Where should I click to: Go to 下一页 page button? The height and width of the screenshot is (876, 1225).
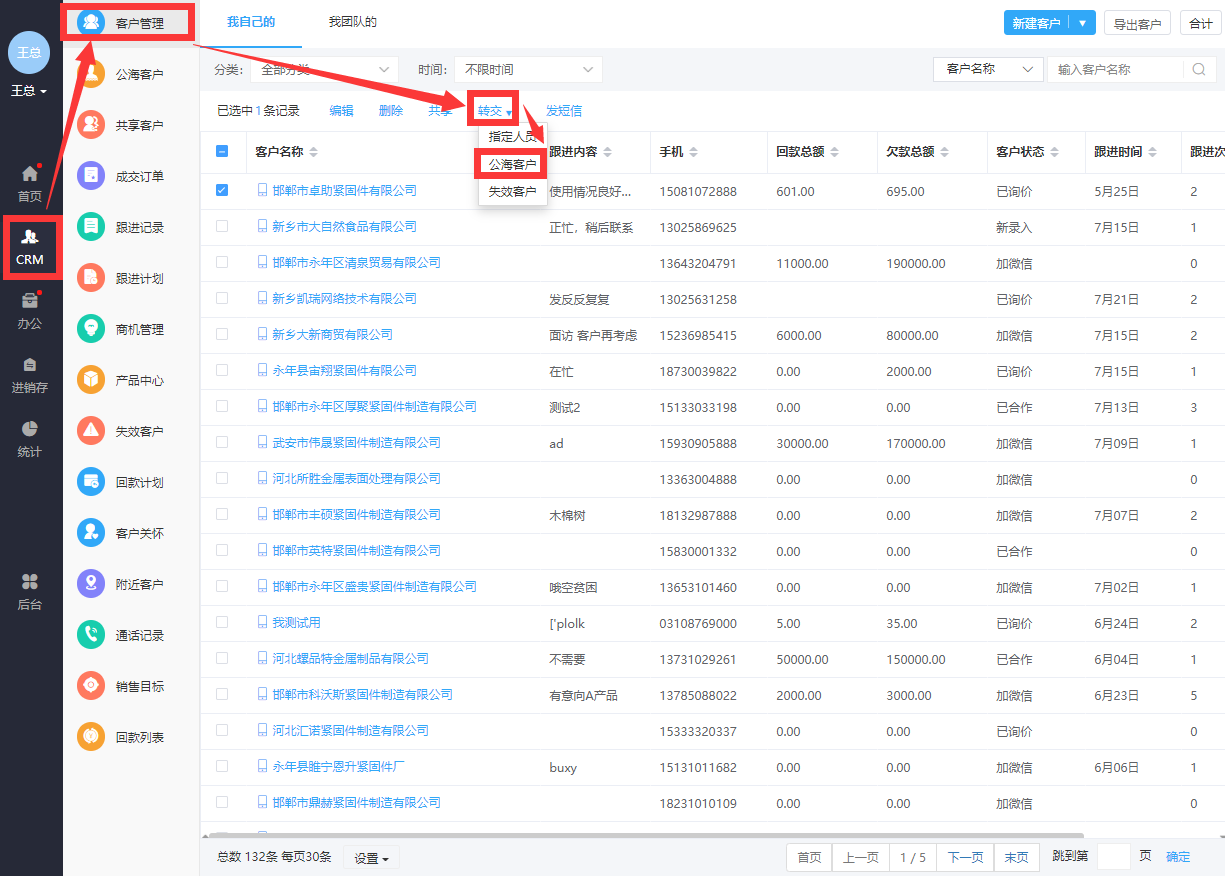(x=966, y=857)
